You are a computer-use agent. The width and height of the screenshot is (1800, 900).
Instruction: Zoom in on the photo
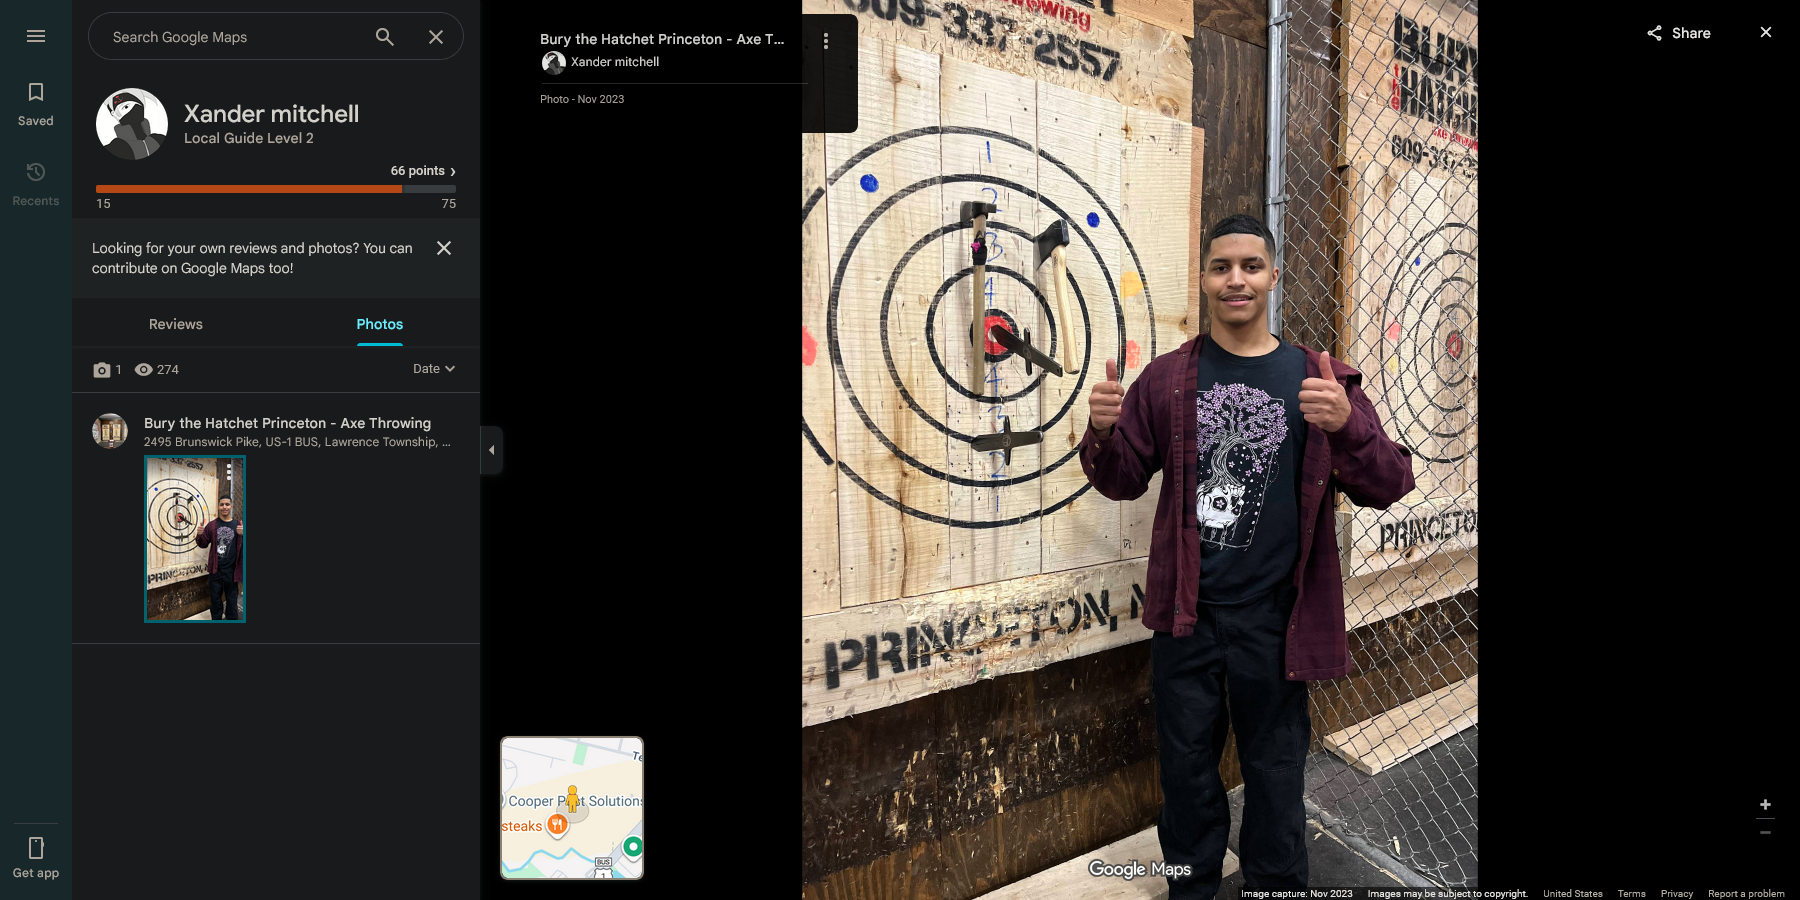[1766, 805]
